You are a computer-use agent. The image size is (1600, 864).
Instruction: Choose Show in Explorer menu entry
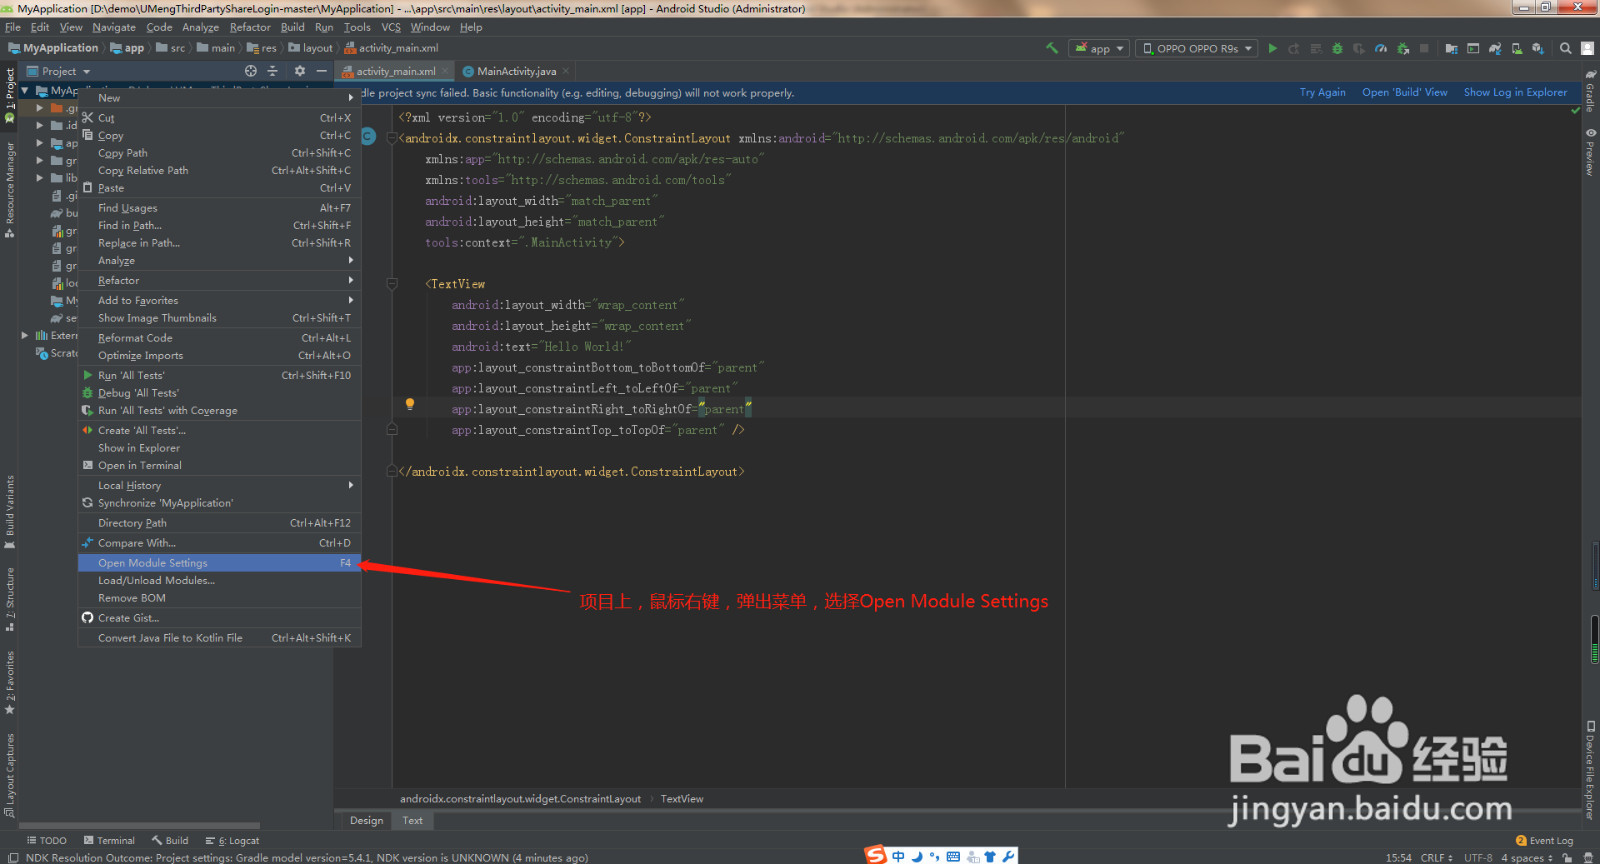[219, 448]
